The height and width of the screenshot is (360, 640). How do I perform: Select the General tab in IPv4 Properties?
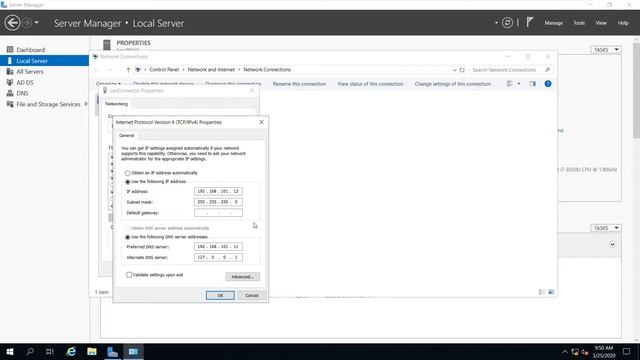point(127,136)
